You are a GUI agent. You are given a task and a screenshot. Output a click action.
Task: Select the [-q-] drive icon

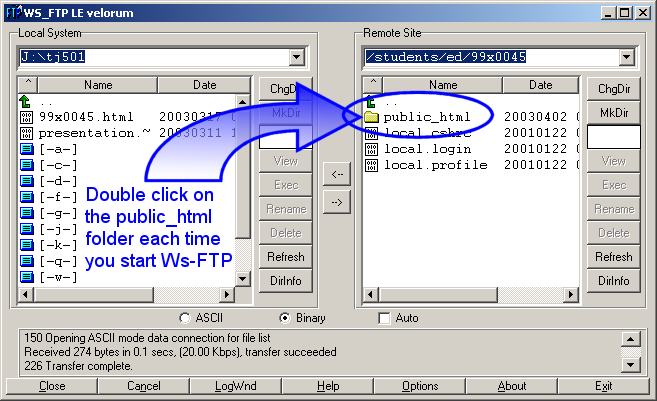coord(27,261)
